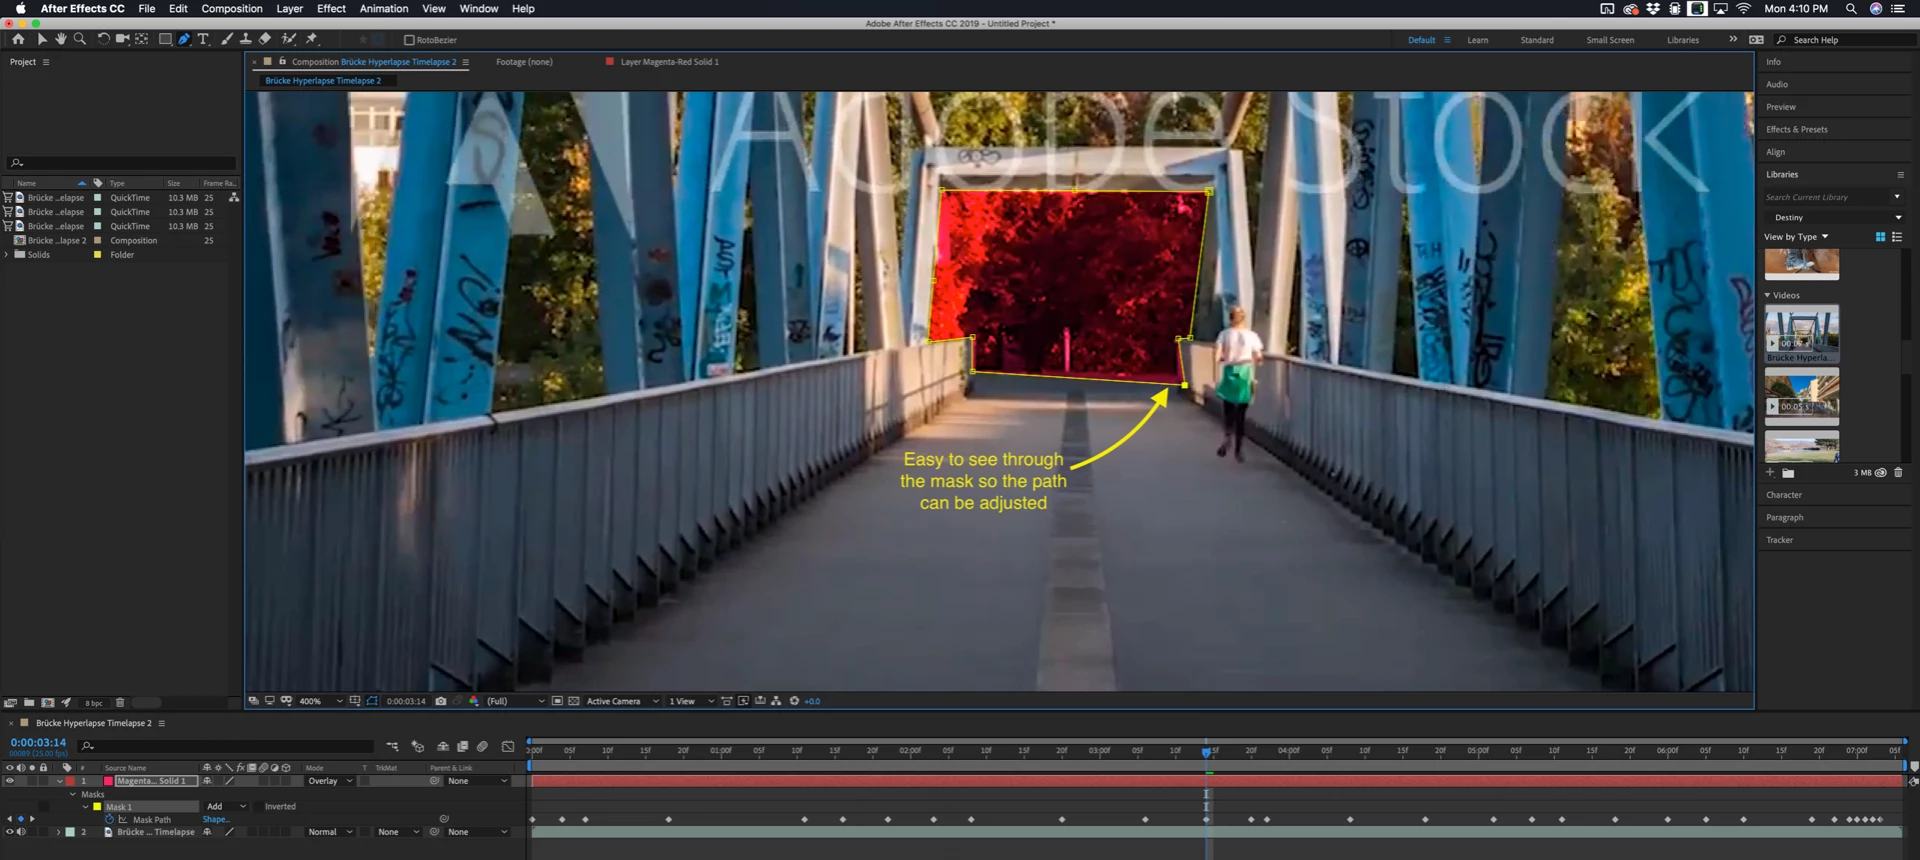Click the Shape... link for Mask Path

tap(215, 819)
